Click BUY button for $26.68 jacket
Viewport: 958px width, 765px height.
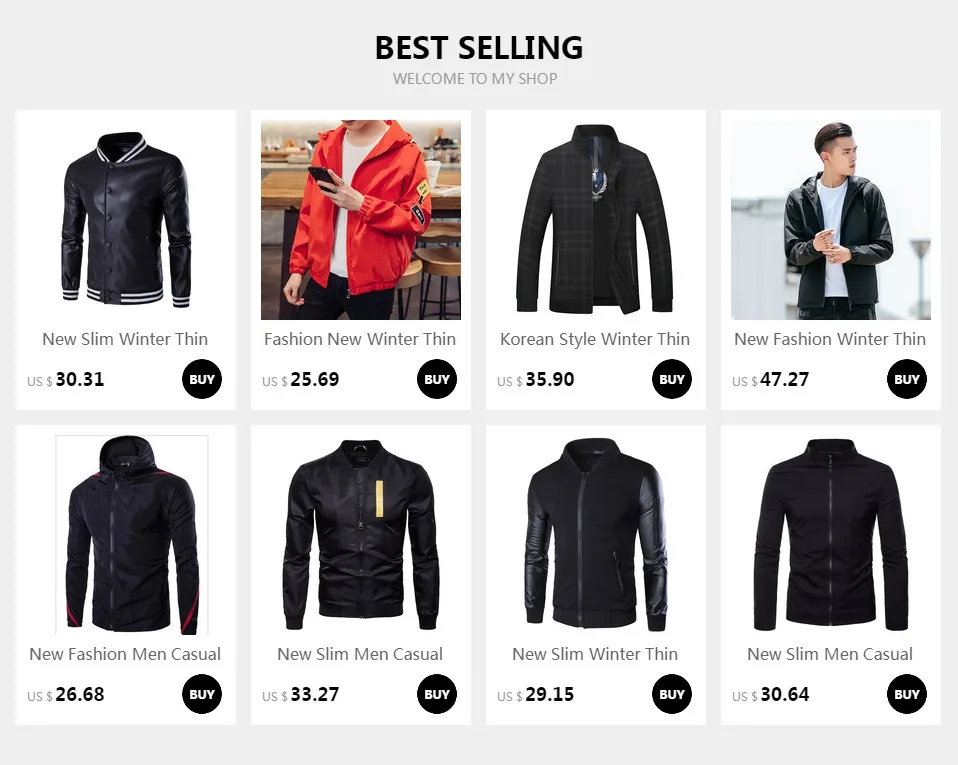pos(202,694)
